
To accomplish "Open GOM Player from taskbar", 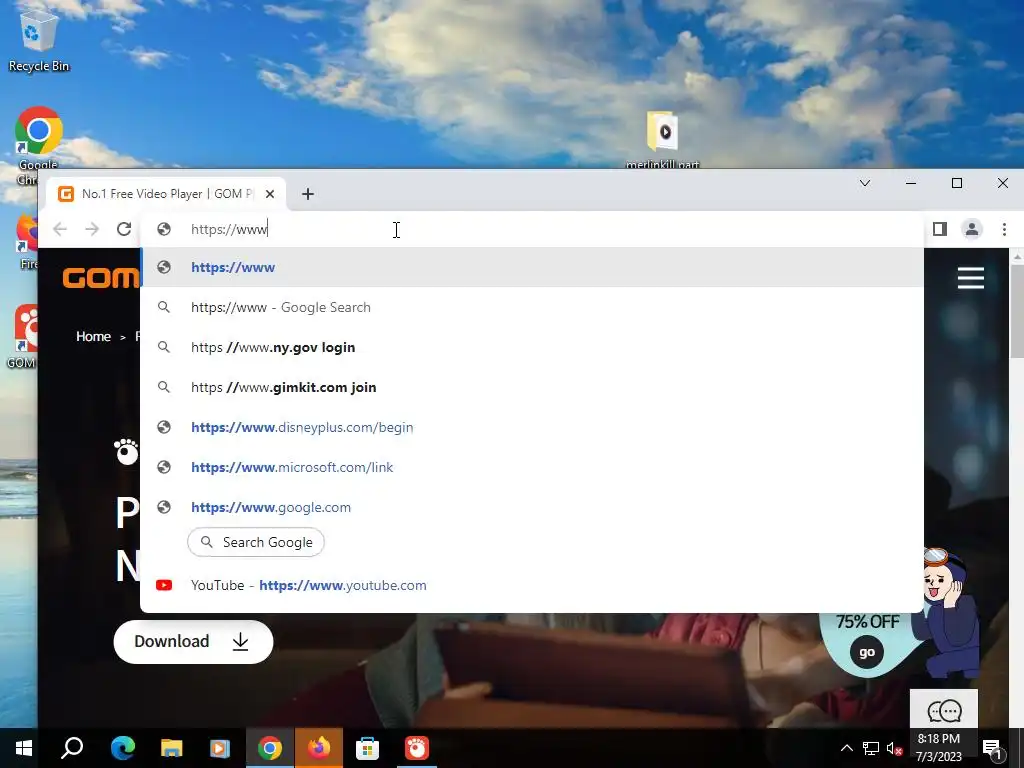I will pos(417,748).
